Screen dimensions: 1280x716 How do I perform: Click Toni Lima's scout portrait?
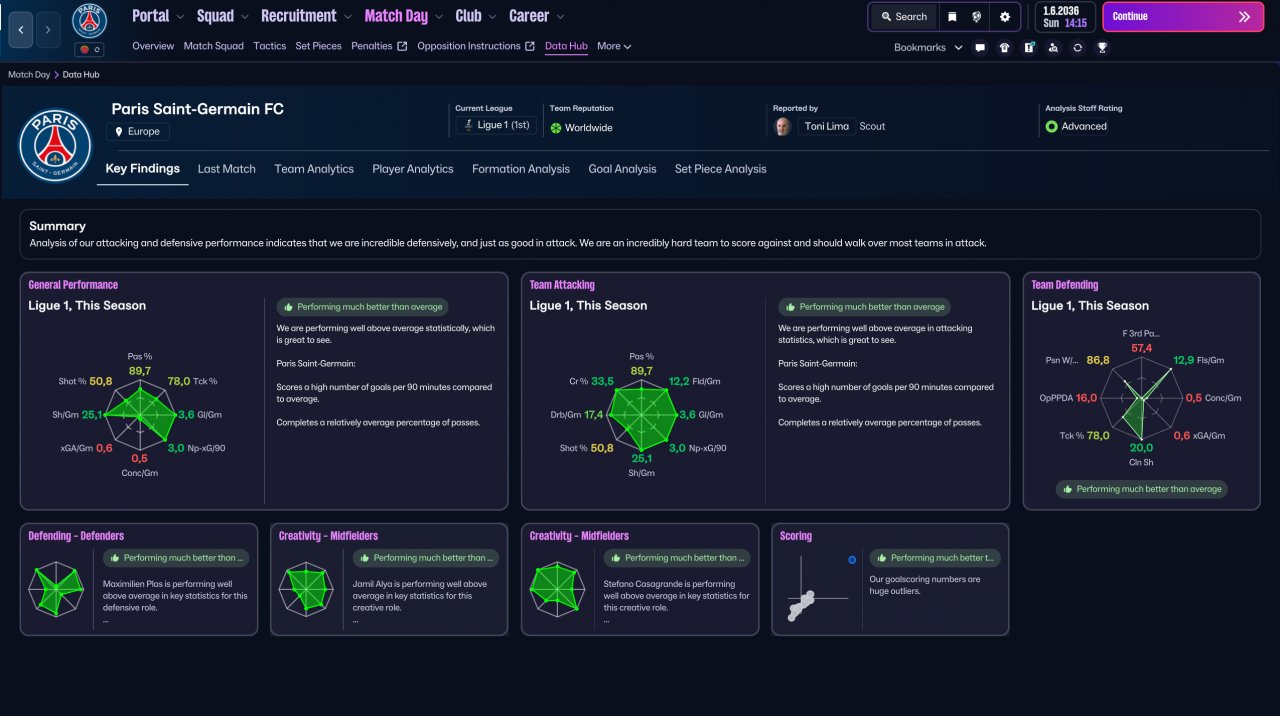pos(783,126)
